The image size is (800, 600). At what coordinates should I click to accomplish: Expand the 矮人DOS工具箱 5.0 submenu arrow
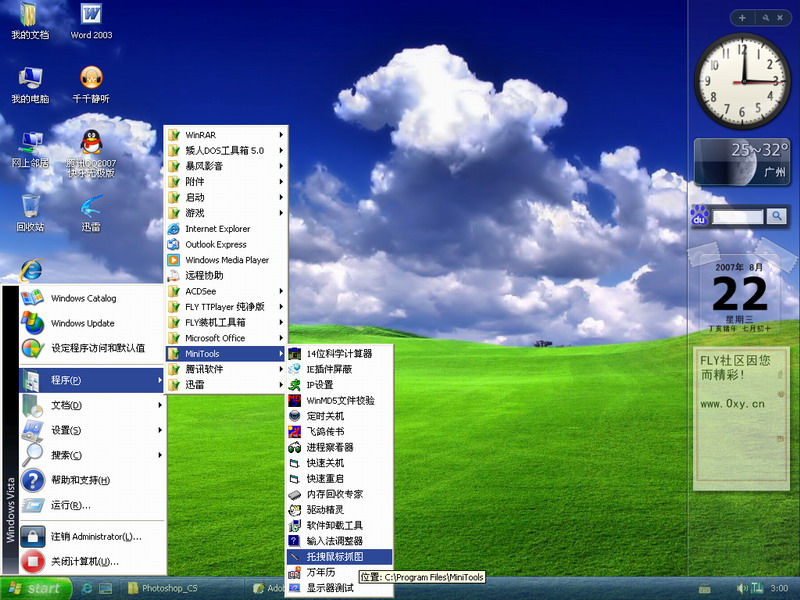coord(281,151)
